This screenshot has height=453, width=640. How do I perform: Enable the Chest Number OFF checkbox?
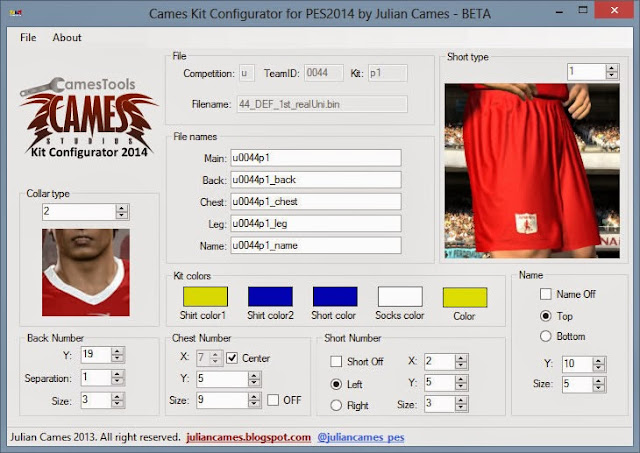273,400
